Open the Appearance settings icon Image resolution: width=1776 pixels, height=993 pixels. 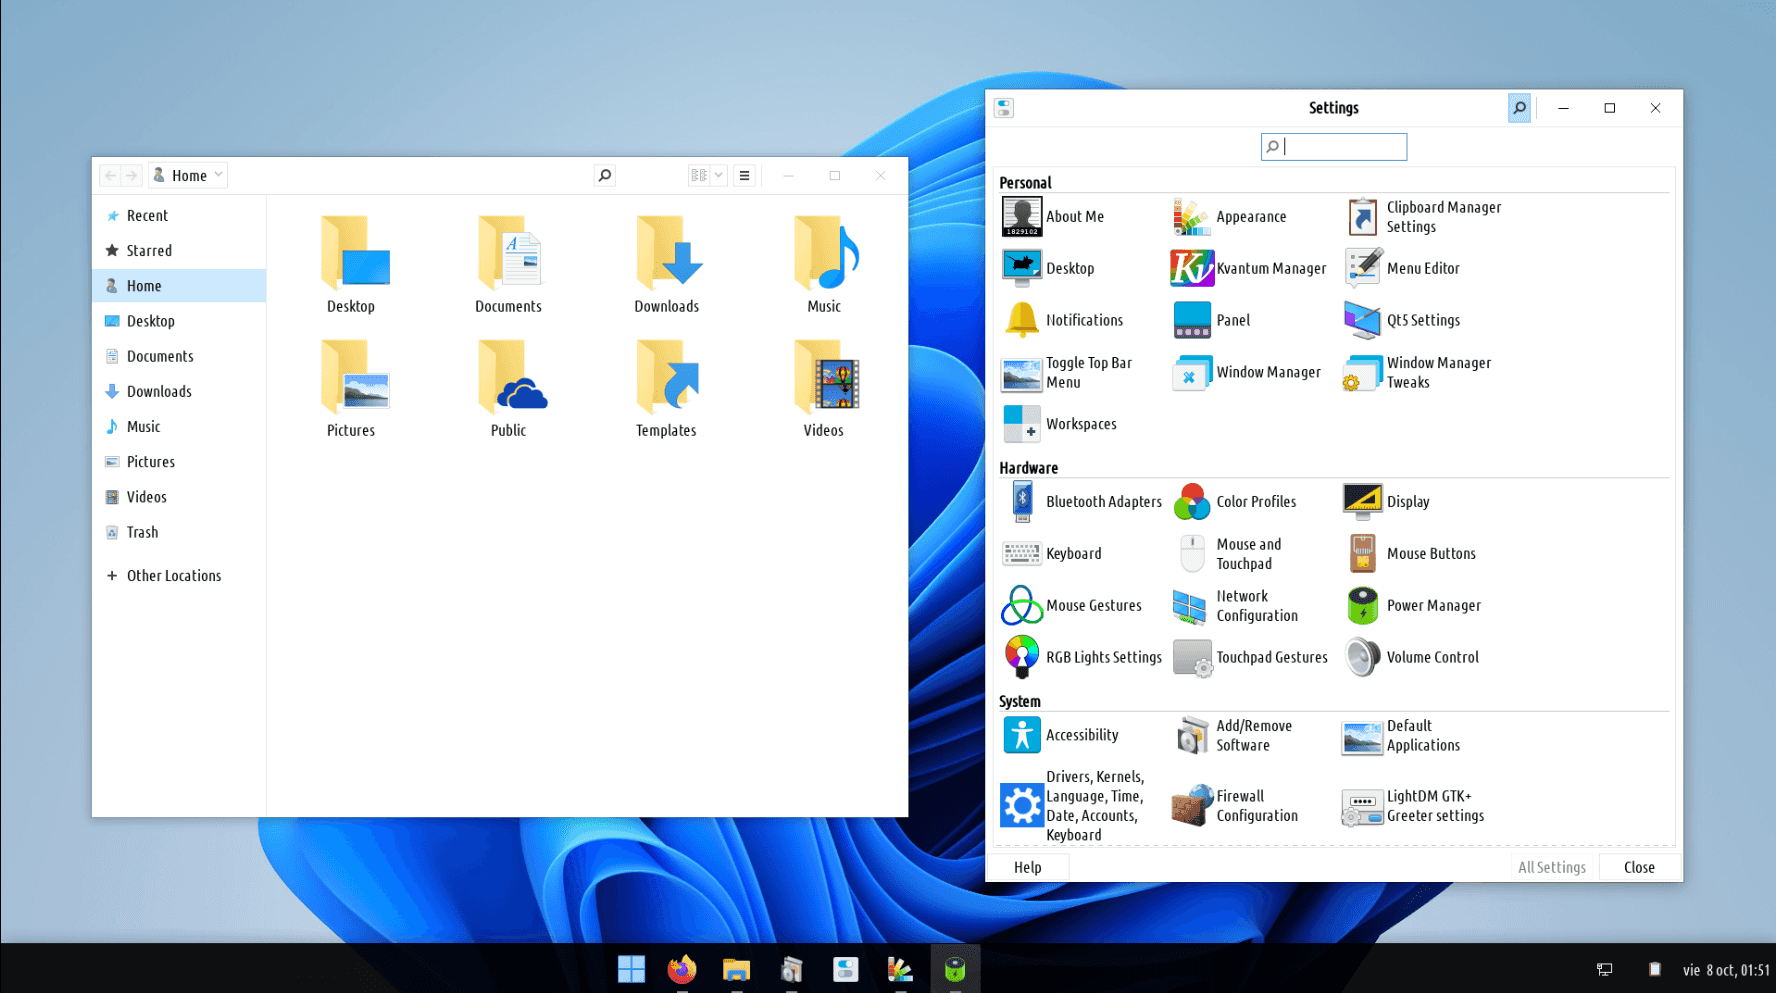pyautogui.click(x=1191, y=217)
